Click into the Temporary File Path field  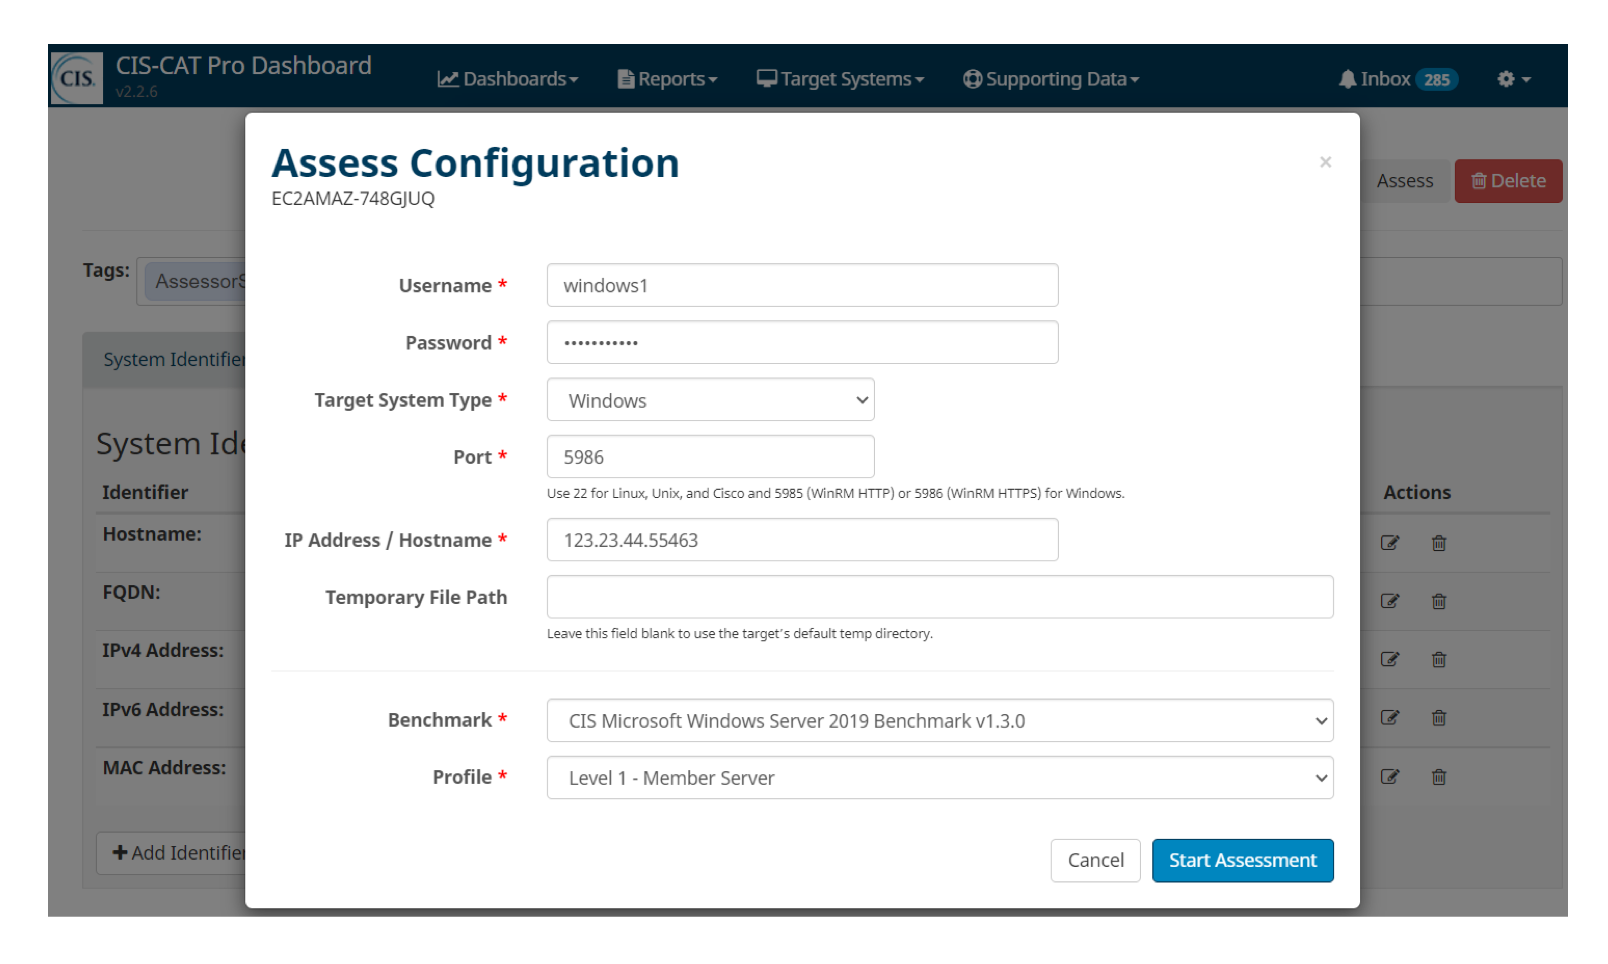tap(939, 597)
